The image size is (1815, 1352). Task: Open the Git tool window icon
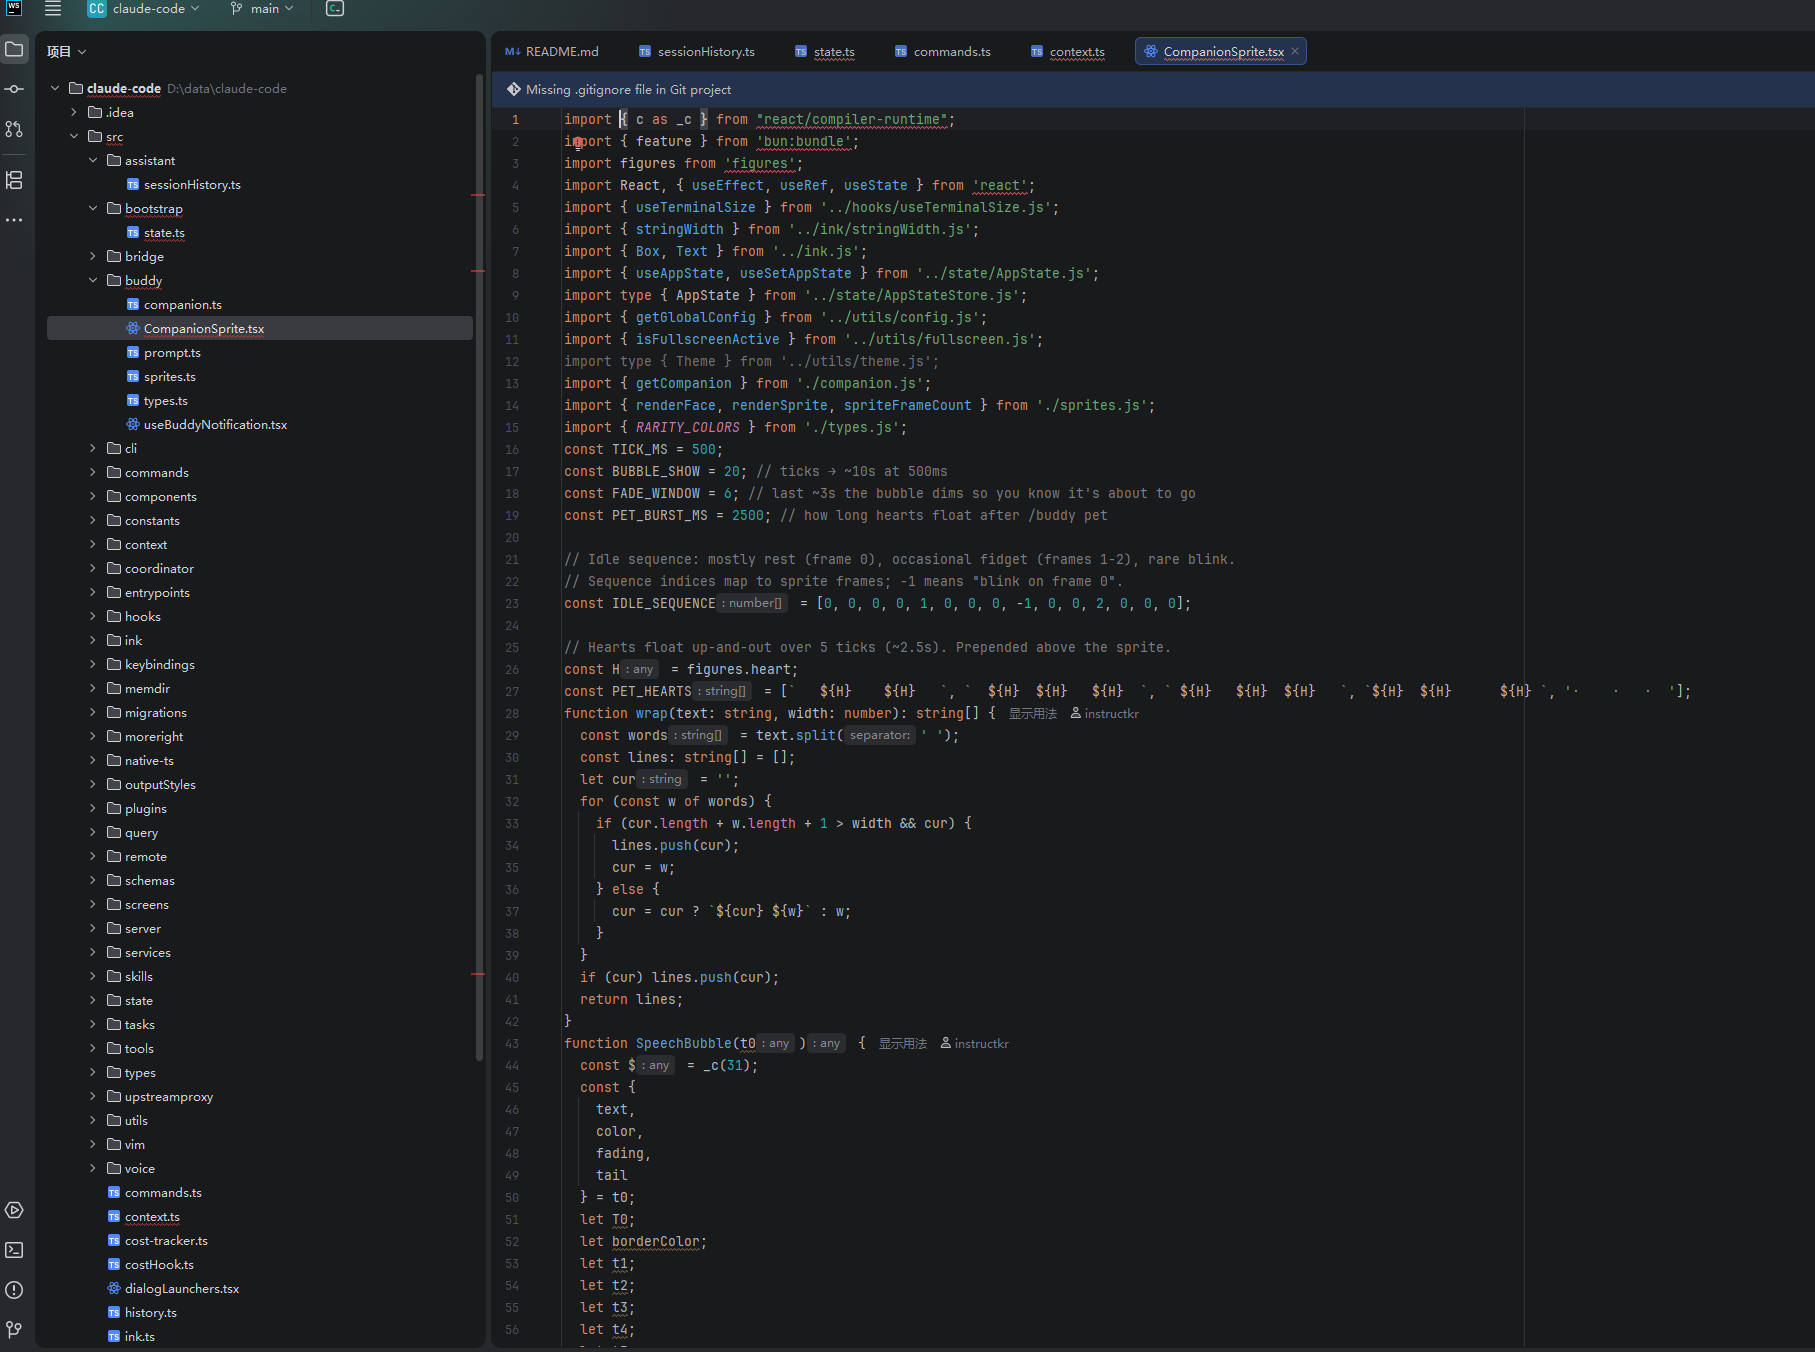14,1330
